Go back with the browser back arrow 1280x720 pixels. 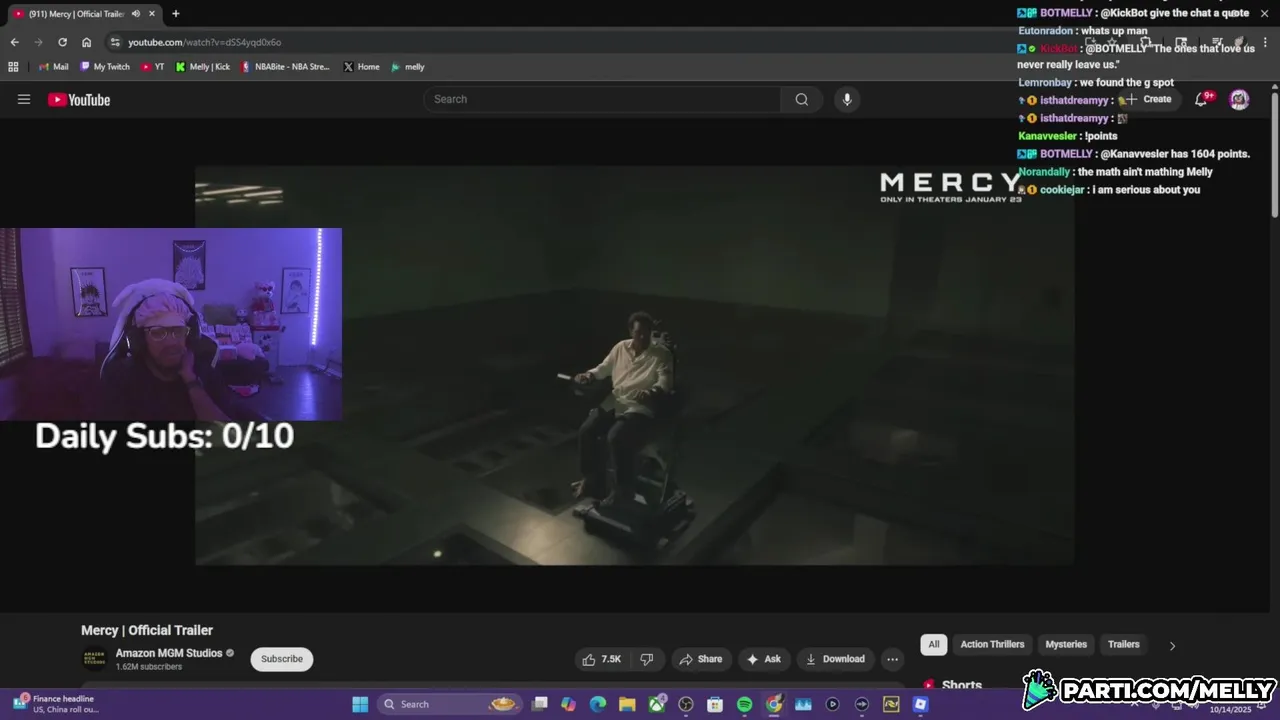point(14,42)
